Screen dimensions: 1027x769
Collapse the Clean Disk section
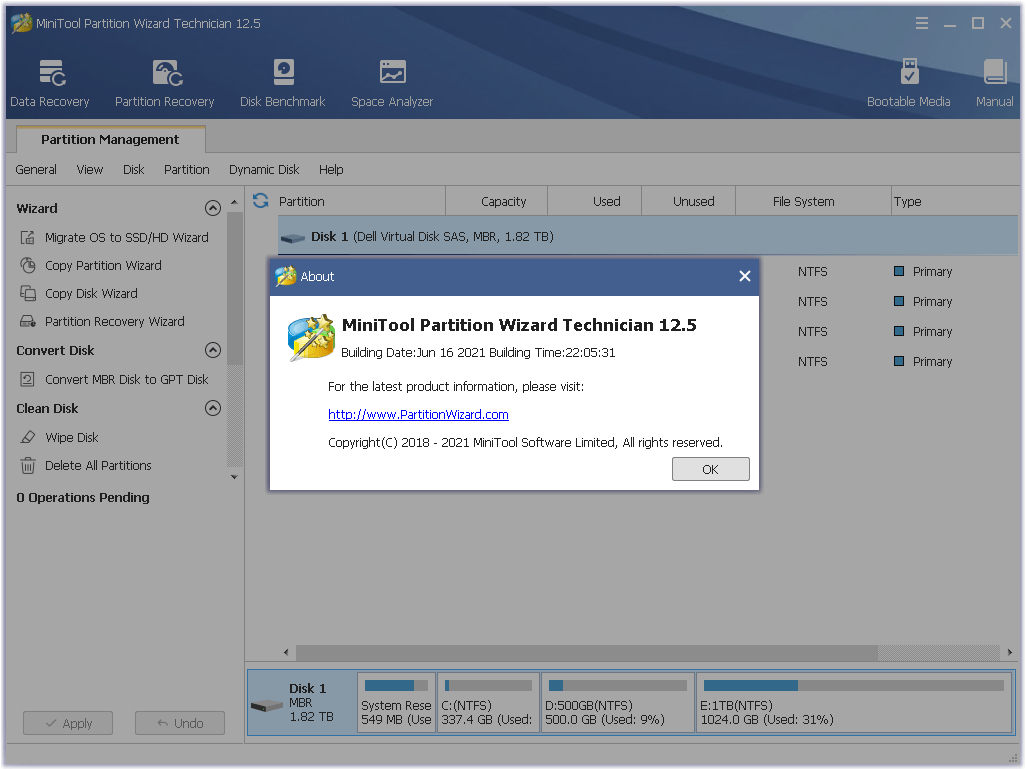point(213,408)
